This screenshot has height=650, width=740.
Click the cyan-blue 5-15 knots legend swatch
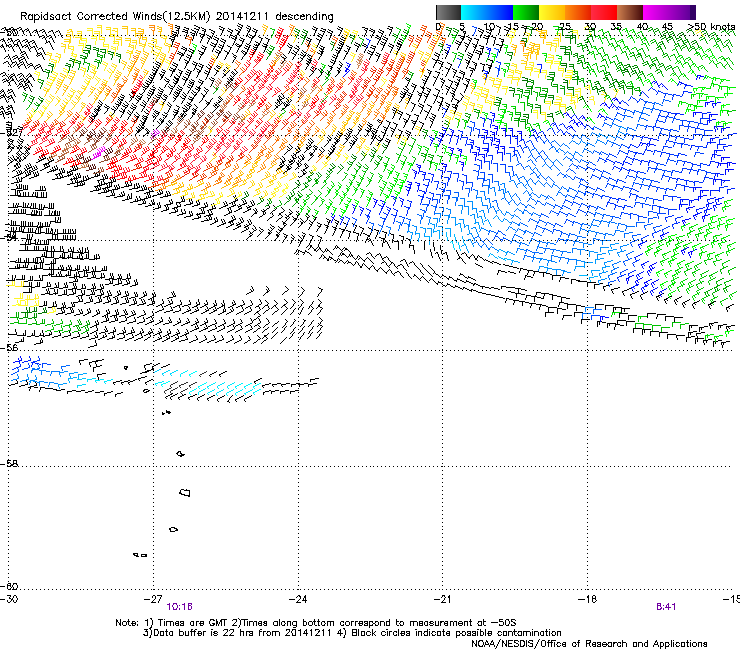[x=487, y=12]
